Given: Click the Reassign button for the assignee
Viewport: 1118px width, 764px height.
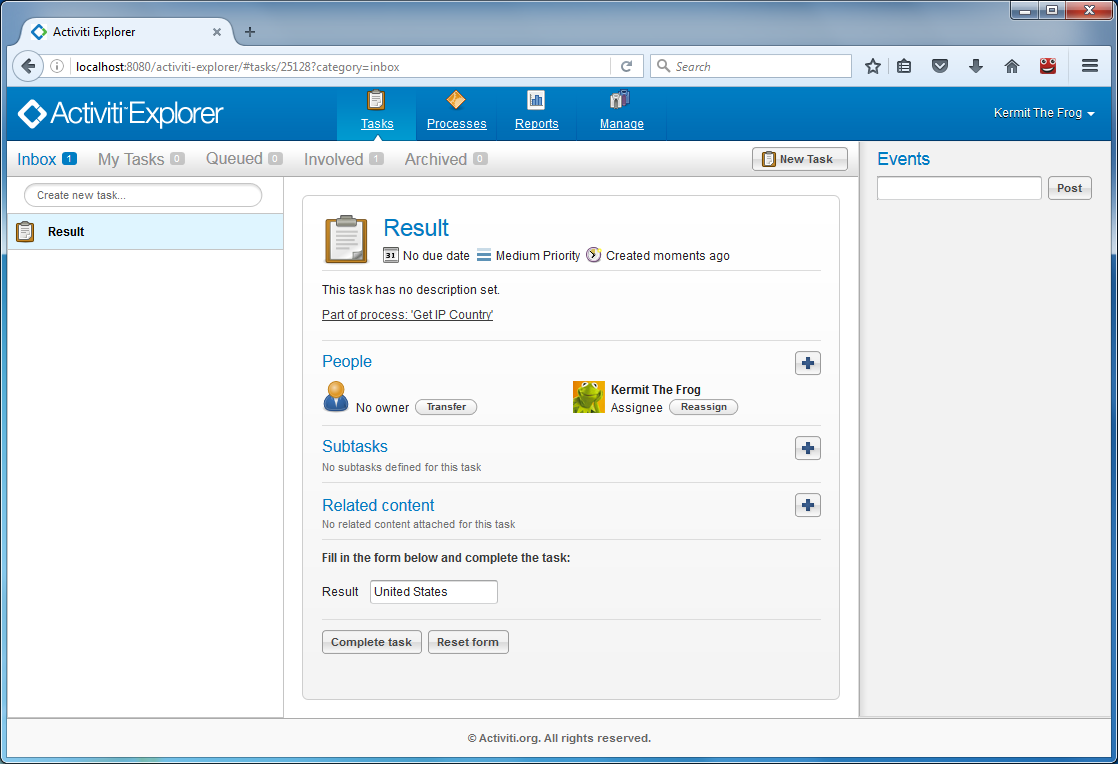Looking at the screenshot, I should coord(703,407).
